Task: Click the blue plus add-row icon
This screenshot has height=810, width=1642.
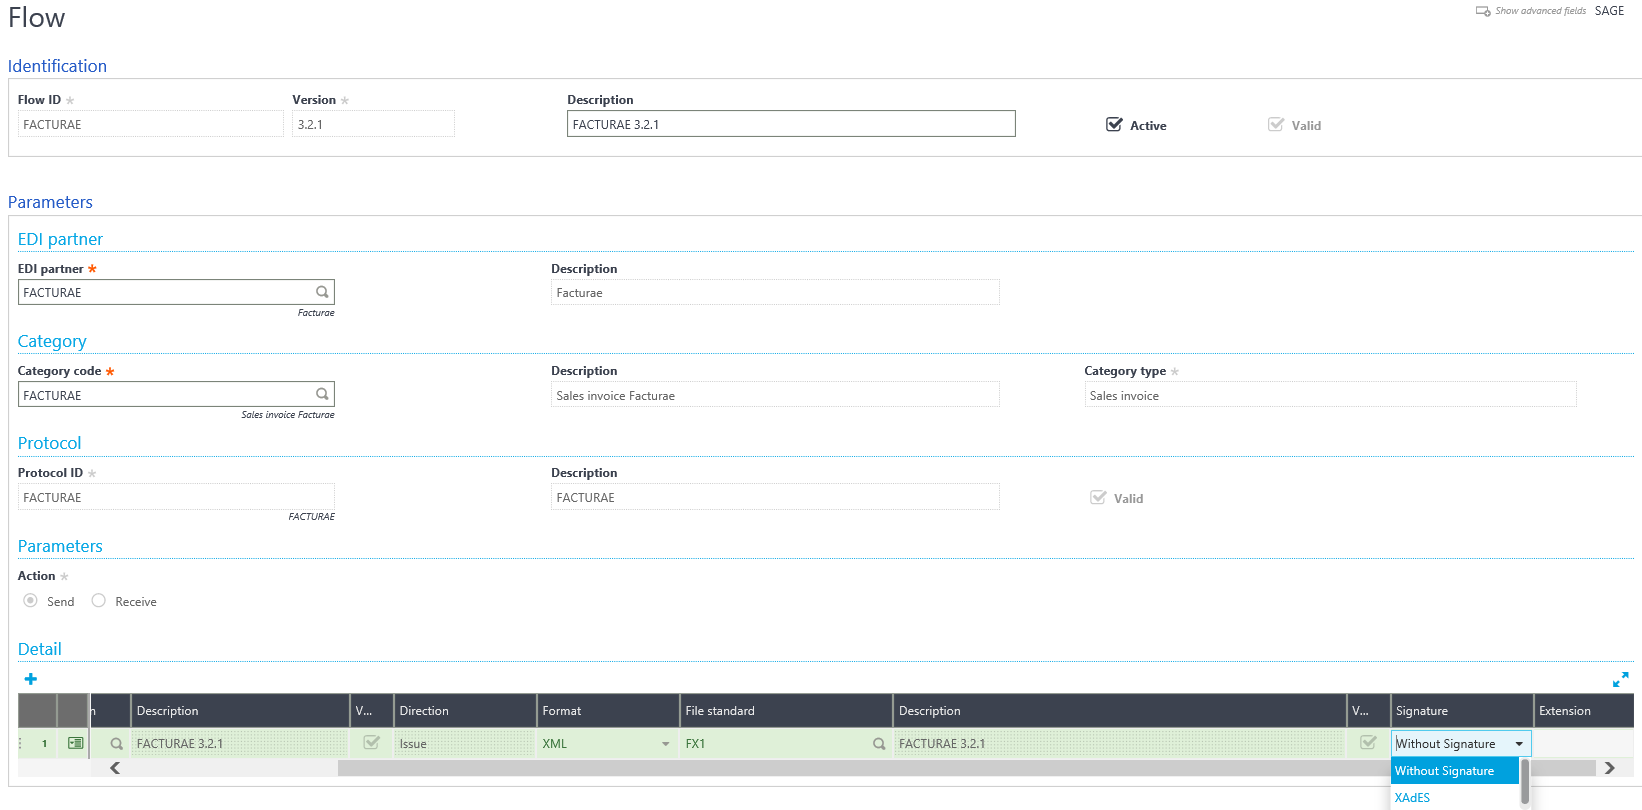Action: 31,679
